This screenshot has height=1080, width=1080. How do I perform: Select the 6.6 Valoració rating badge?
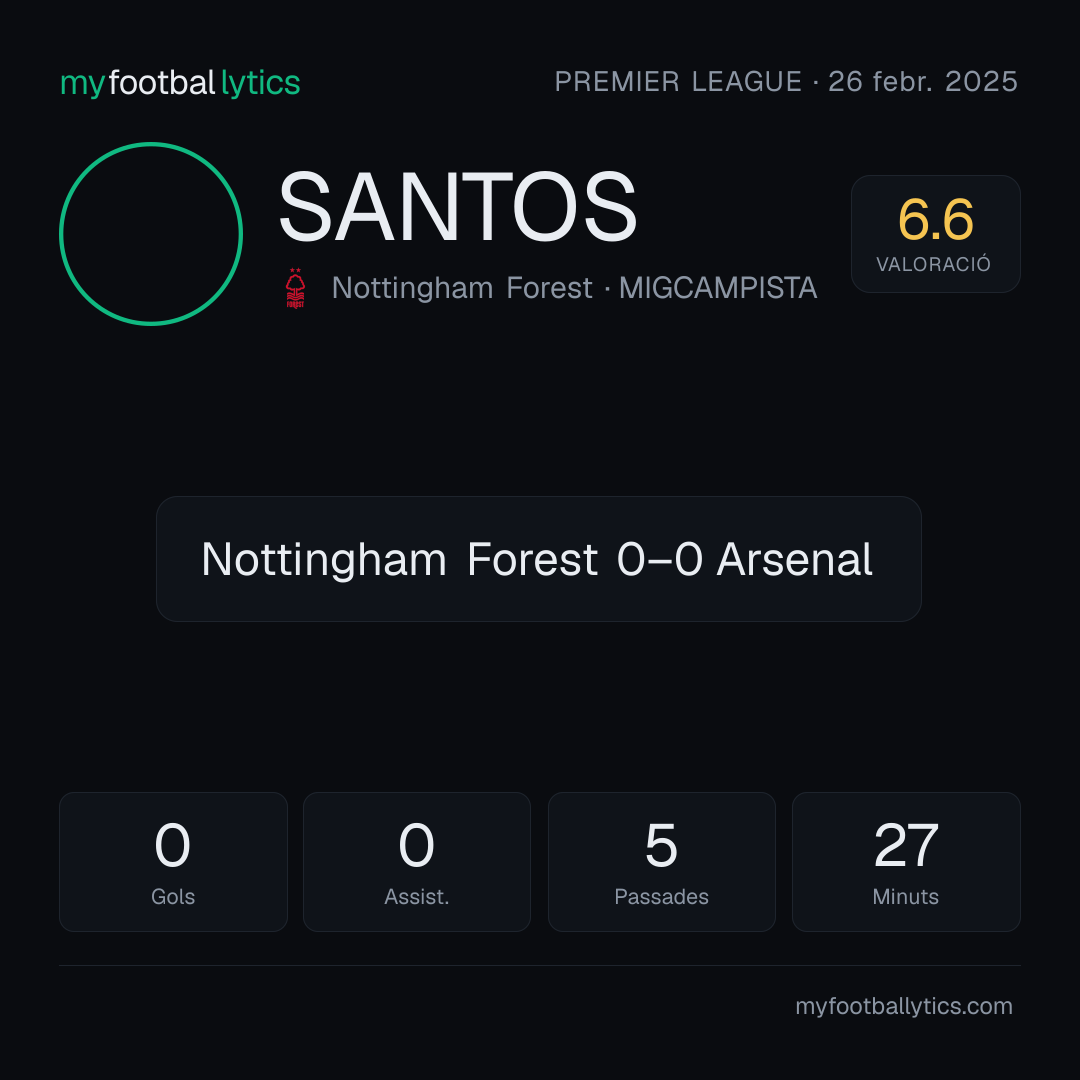(935, 233)
